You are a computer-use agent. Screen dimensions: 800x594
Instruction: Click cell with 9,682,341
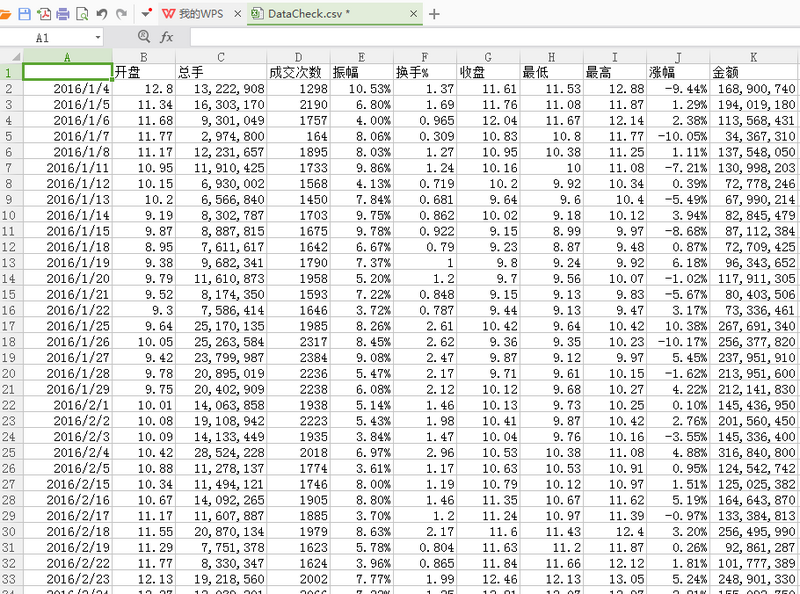(221, 262)
